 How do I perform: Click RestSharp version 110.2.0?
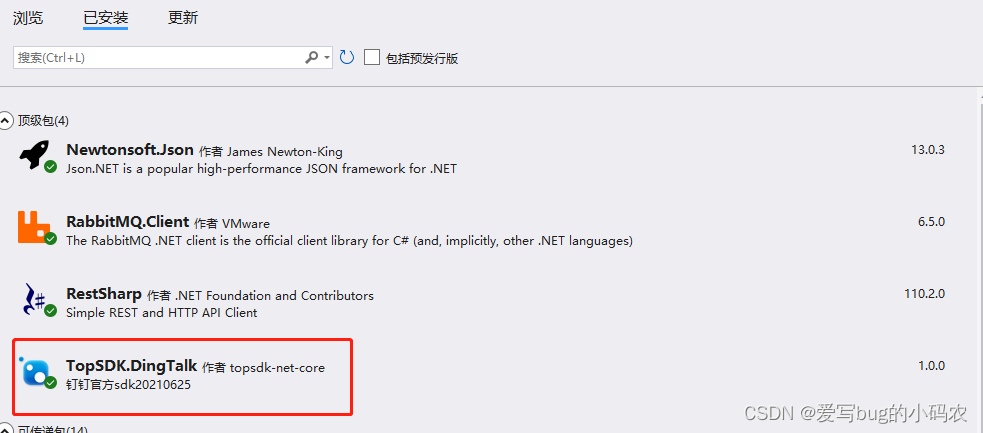pyautogui.click(x=925, y=294)
